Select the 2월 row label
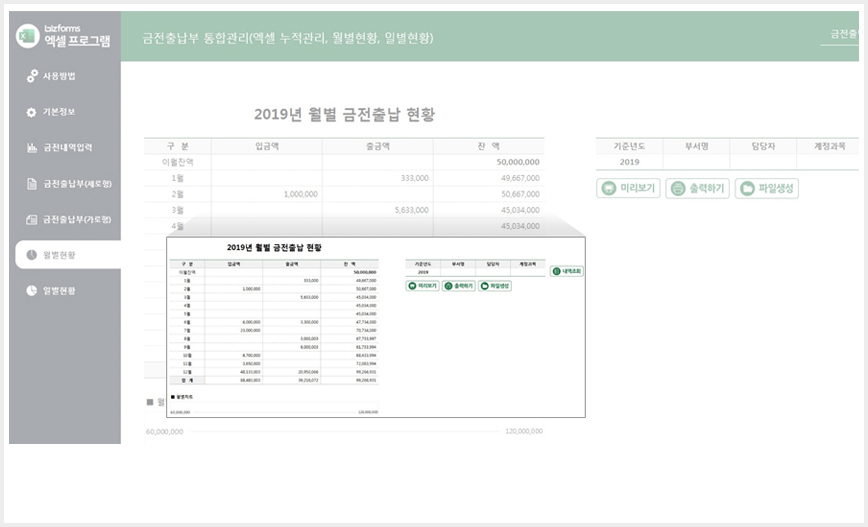Screen dimensions: 868x527 pos(178,194)
